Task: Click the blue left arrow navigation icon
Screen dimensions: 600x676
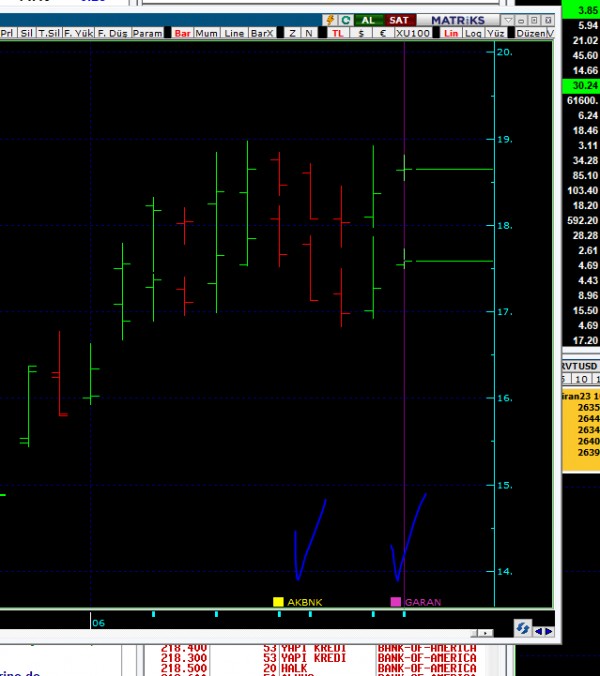Action: click(x=538, y=632)
